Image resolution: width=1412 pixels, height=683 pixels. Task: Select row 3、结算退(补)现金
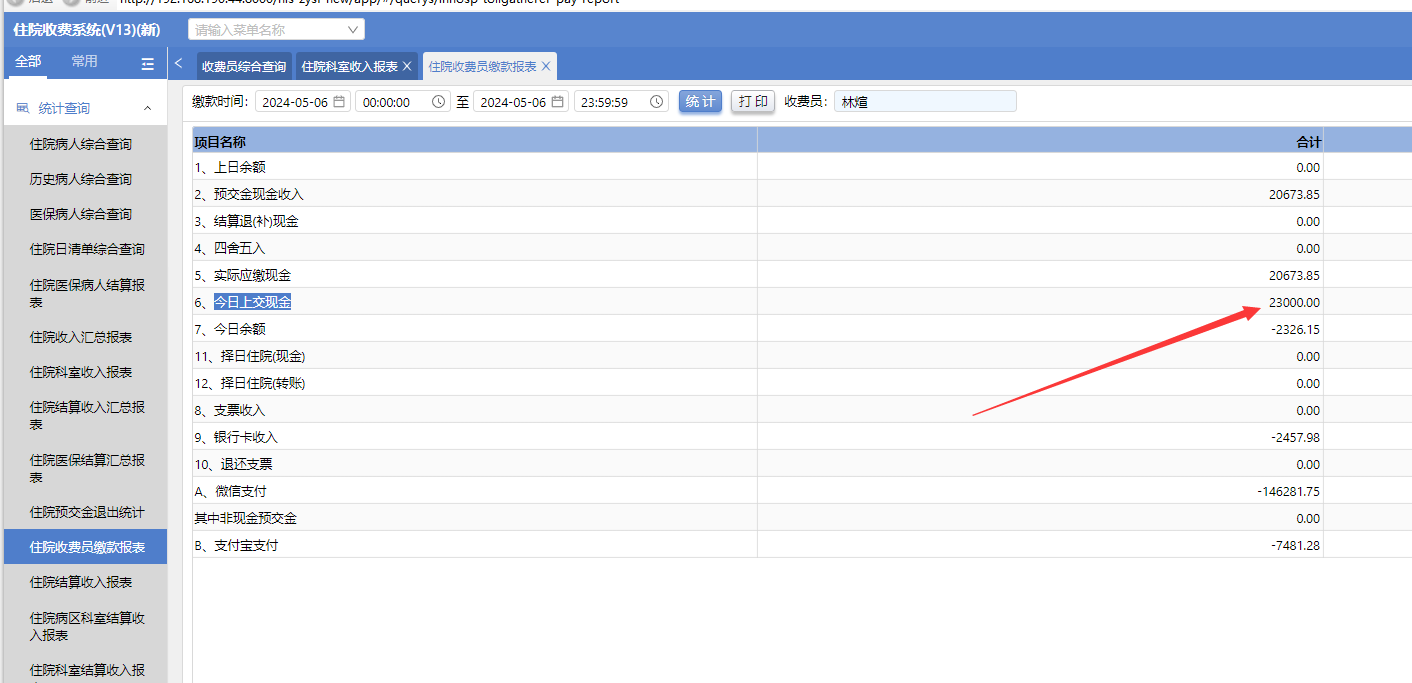pos(802,221)
